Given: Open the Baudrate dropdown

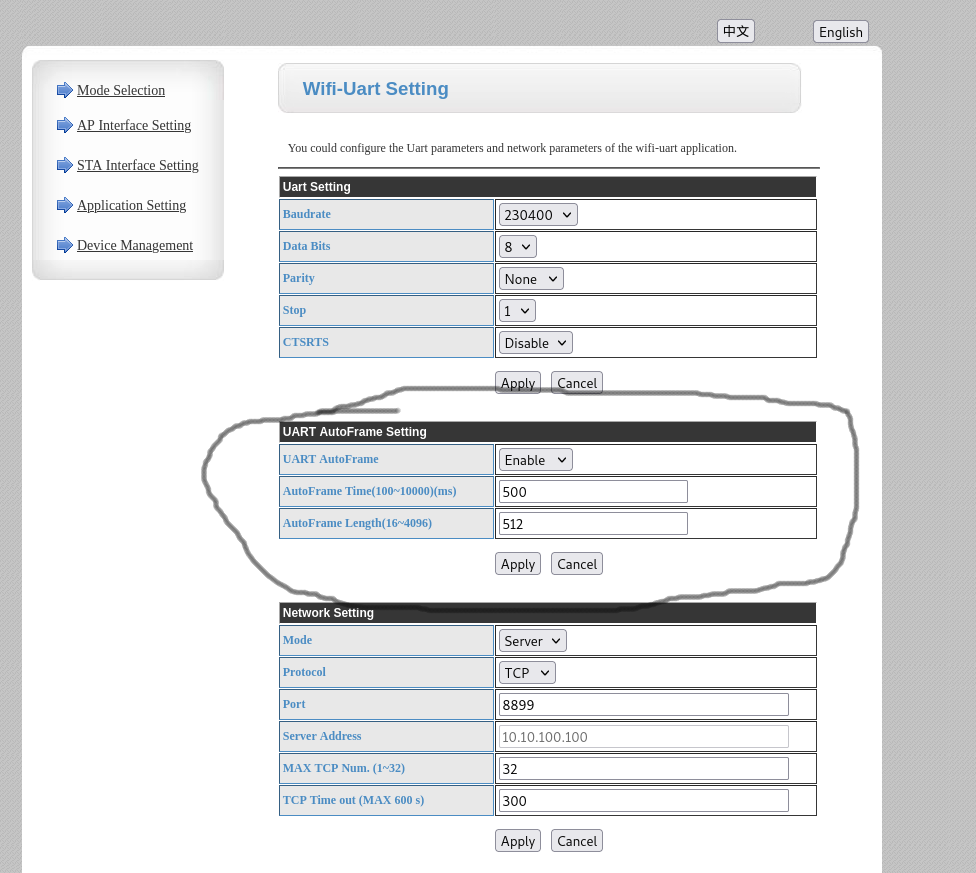Looking at the screenshot, I should 538,215.
